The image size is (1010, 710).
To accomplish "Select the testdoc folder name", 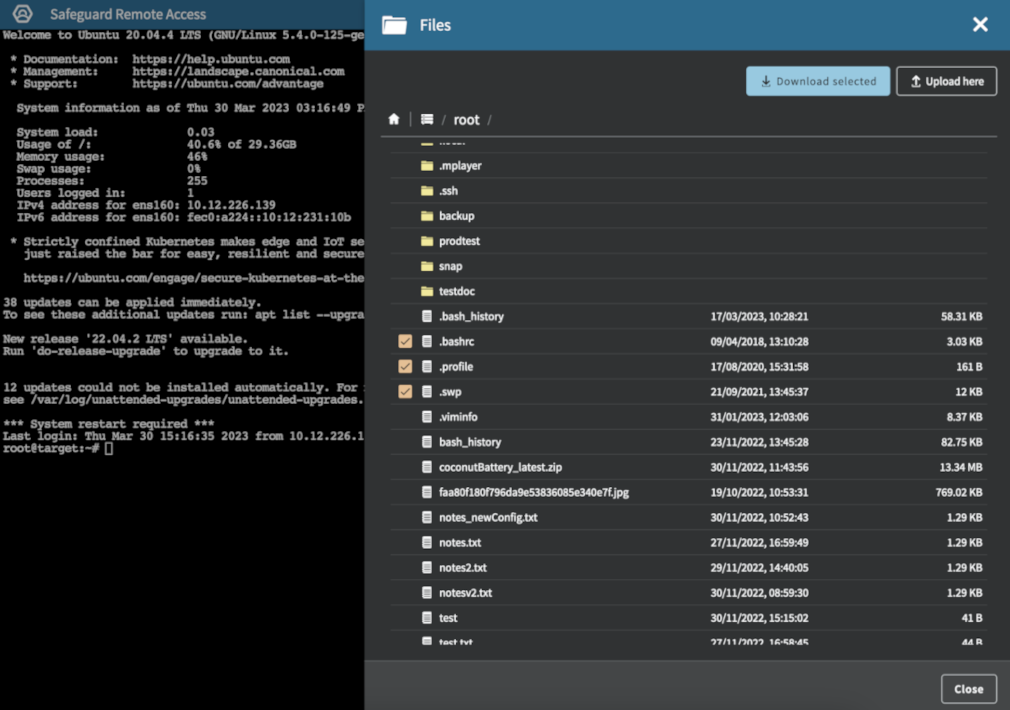I will click(x=457, y=291).
